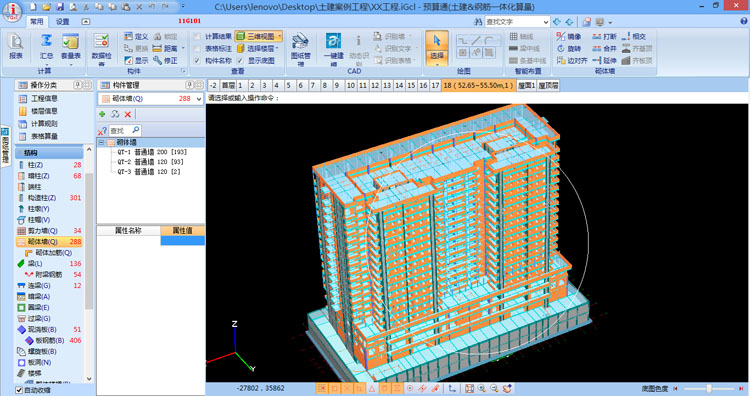The height and width of the screenshot is (396, 750).
Task: Click the 相交 intersect tool
Action: click(x=634, y=36)
